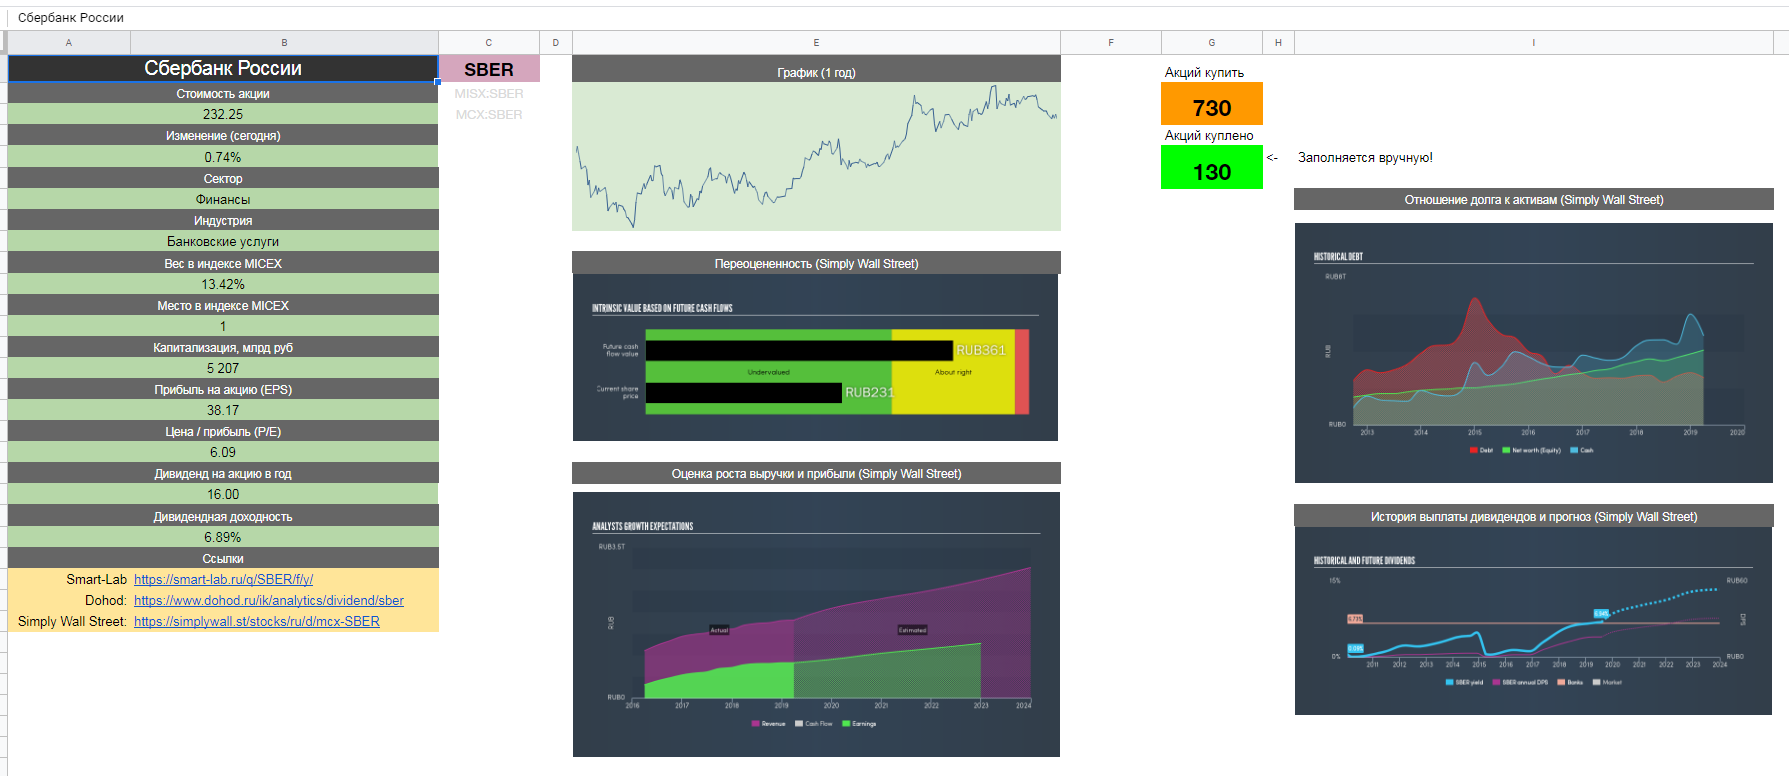
Task: Click the Изменение (сегодня) header cell
Action: 223,135
